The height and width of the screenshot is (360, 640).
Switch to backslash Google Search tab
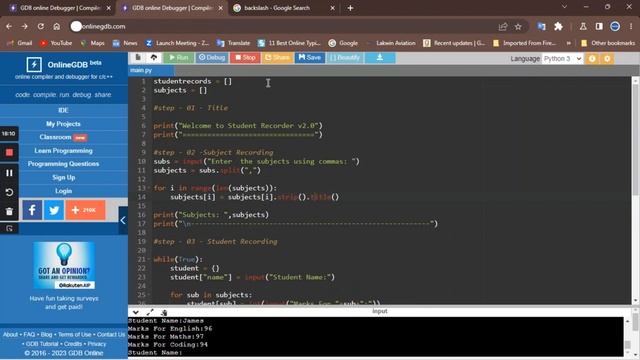point(284,8)
